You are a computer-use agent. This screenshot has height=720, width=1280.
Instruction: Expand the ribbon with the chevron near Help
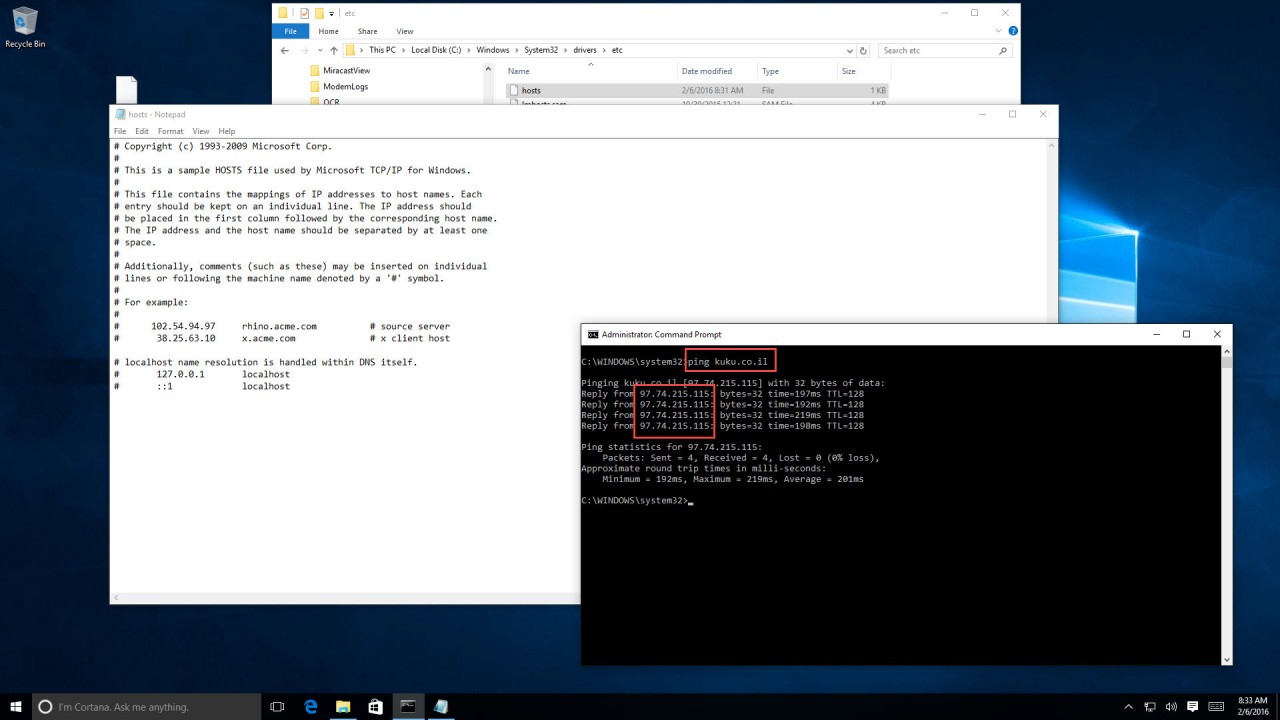(x=996, y=30)
